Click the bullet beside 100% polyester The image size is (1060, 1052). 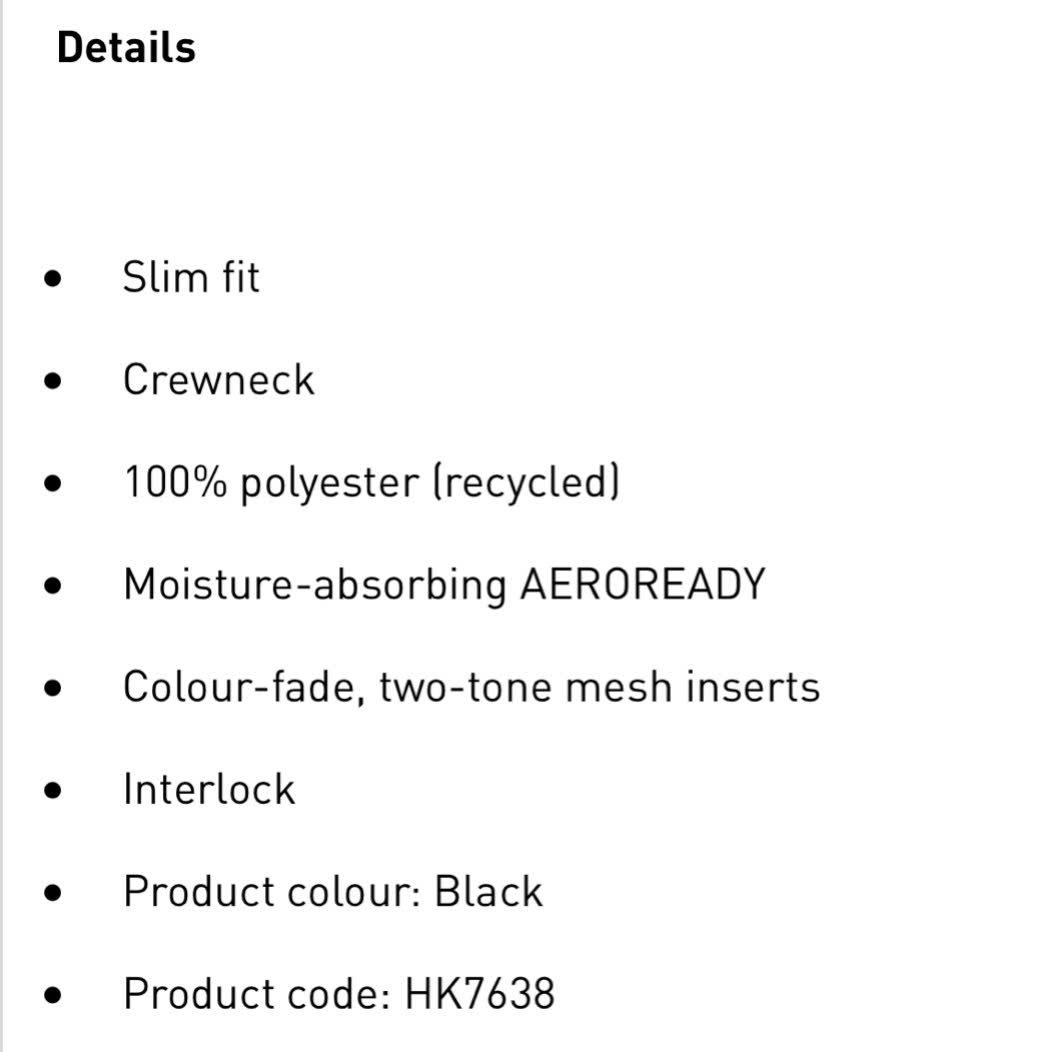(x=53, y=483)
